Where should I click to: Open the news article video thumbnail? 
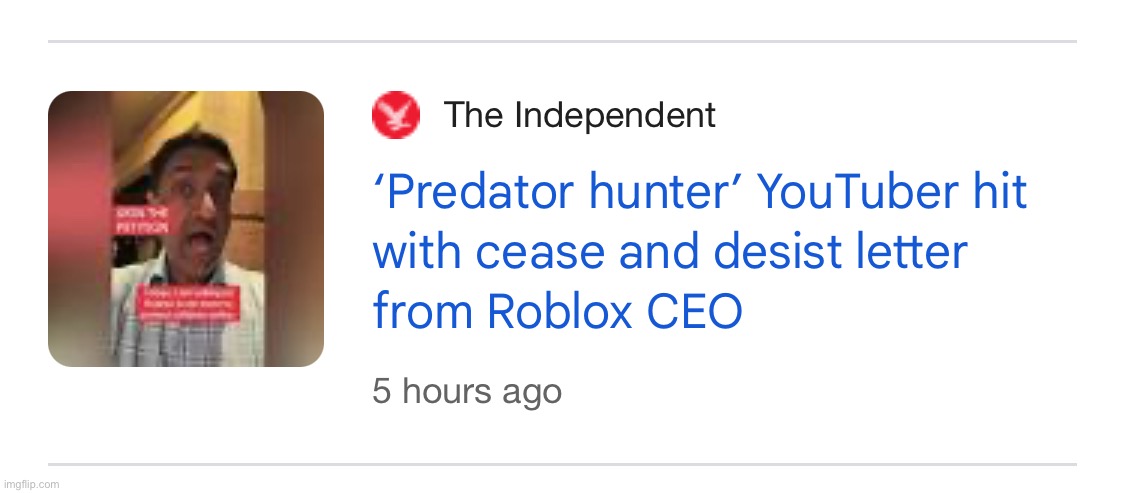coord(186,228)
